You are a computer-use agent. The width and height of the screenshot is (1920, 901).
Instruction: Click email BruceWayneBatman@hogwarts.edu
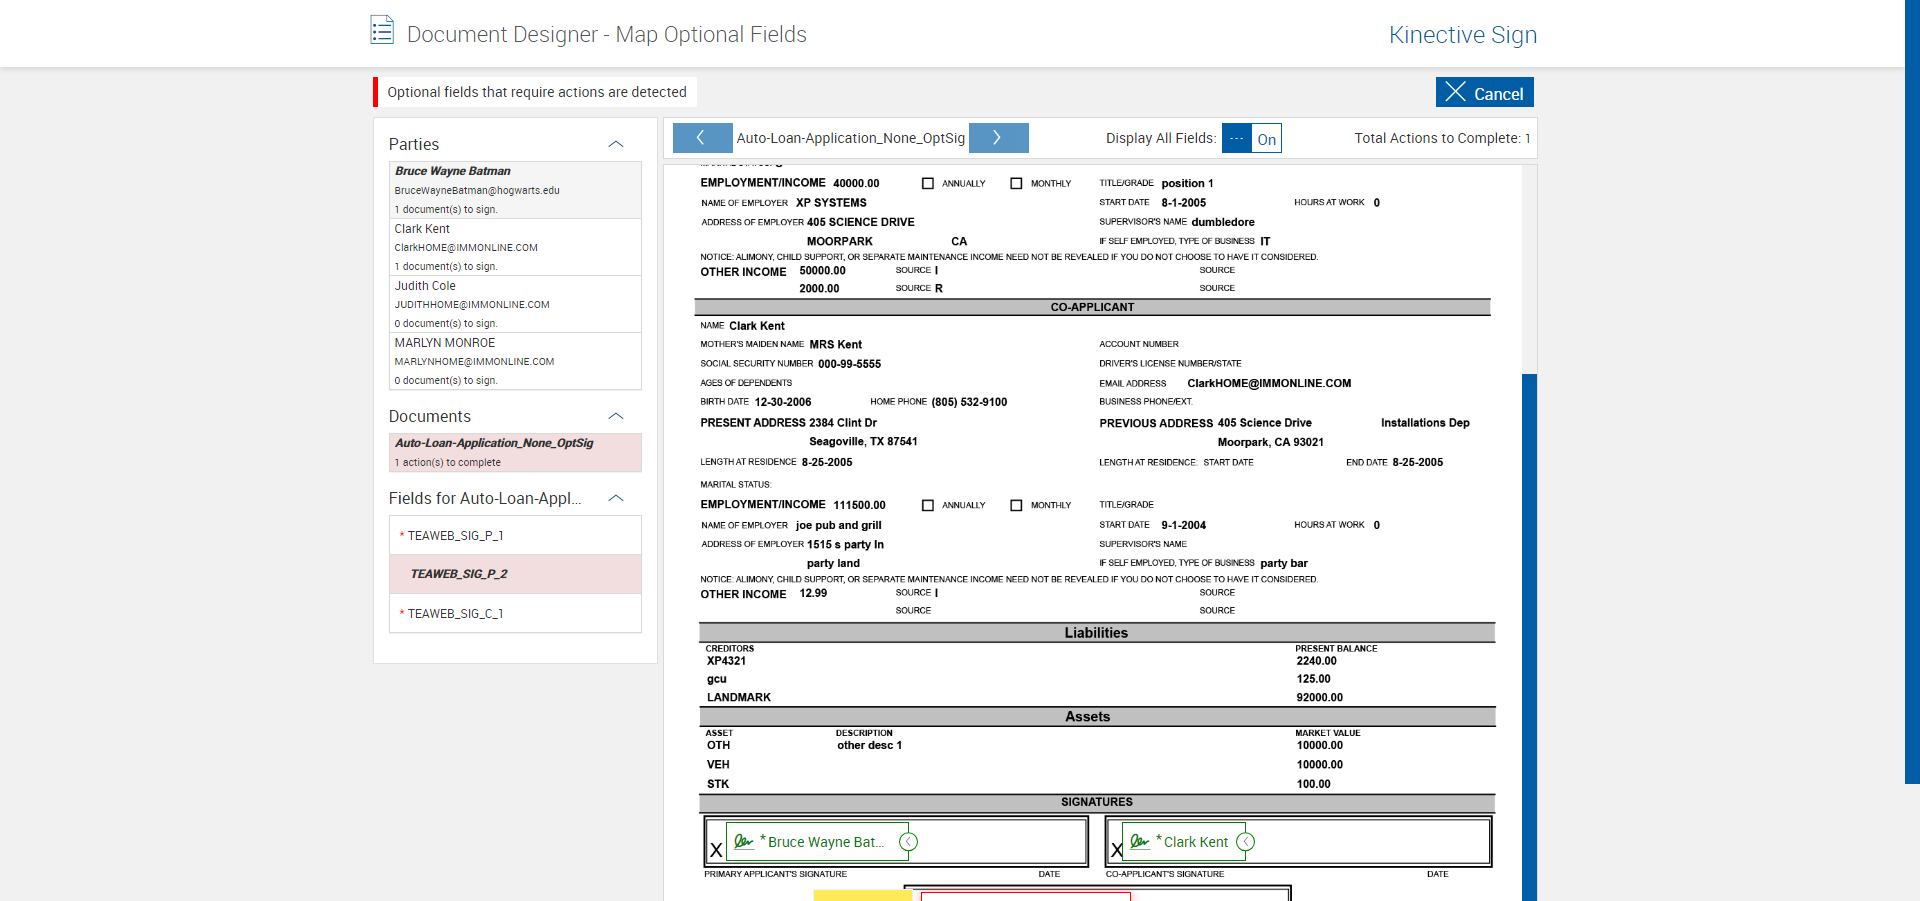click(x=477, y=190)
